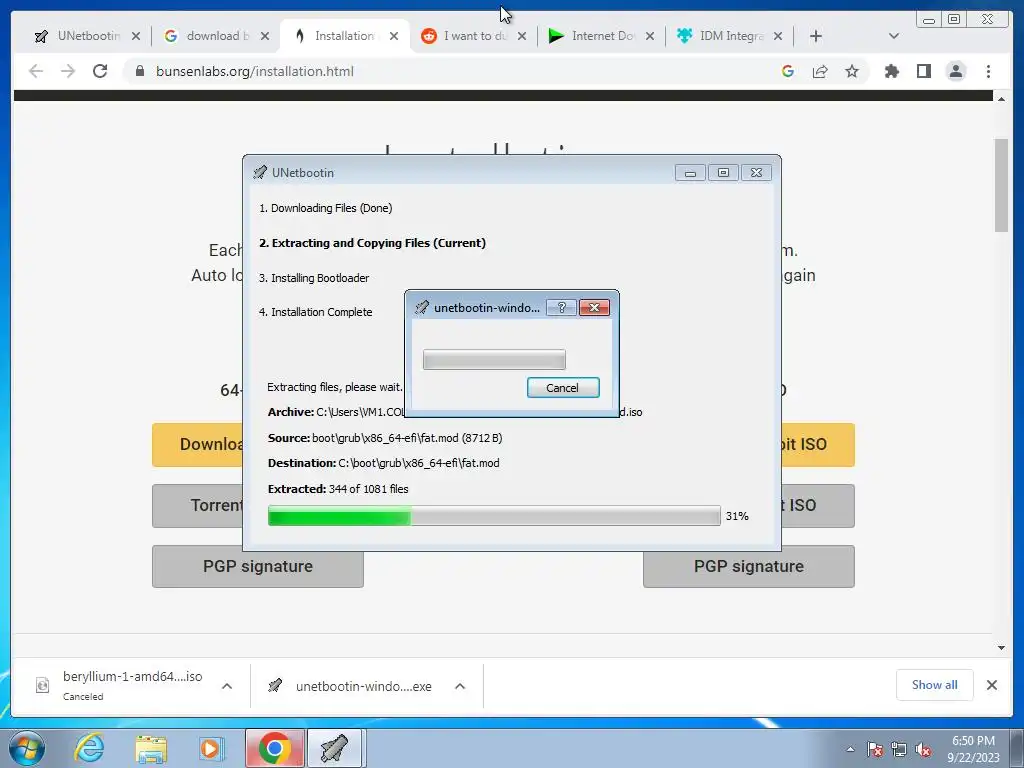Viewport: 1024px width, 768px height.
Task: Click 'Extracted: 344 of 1081 files' text
Action: pos(338,489)
